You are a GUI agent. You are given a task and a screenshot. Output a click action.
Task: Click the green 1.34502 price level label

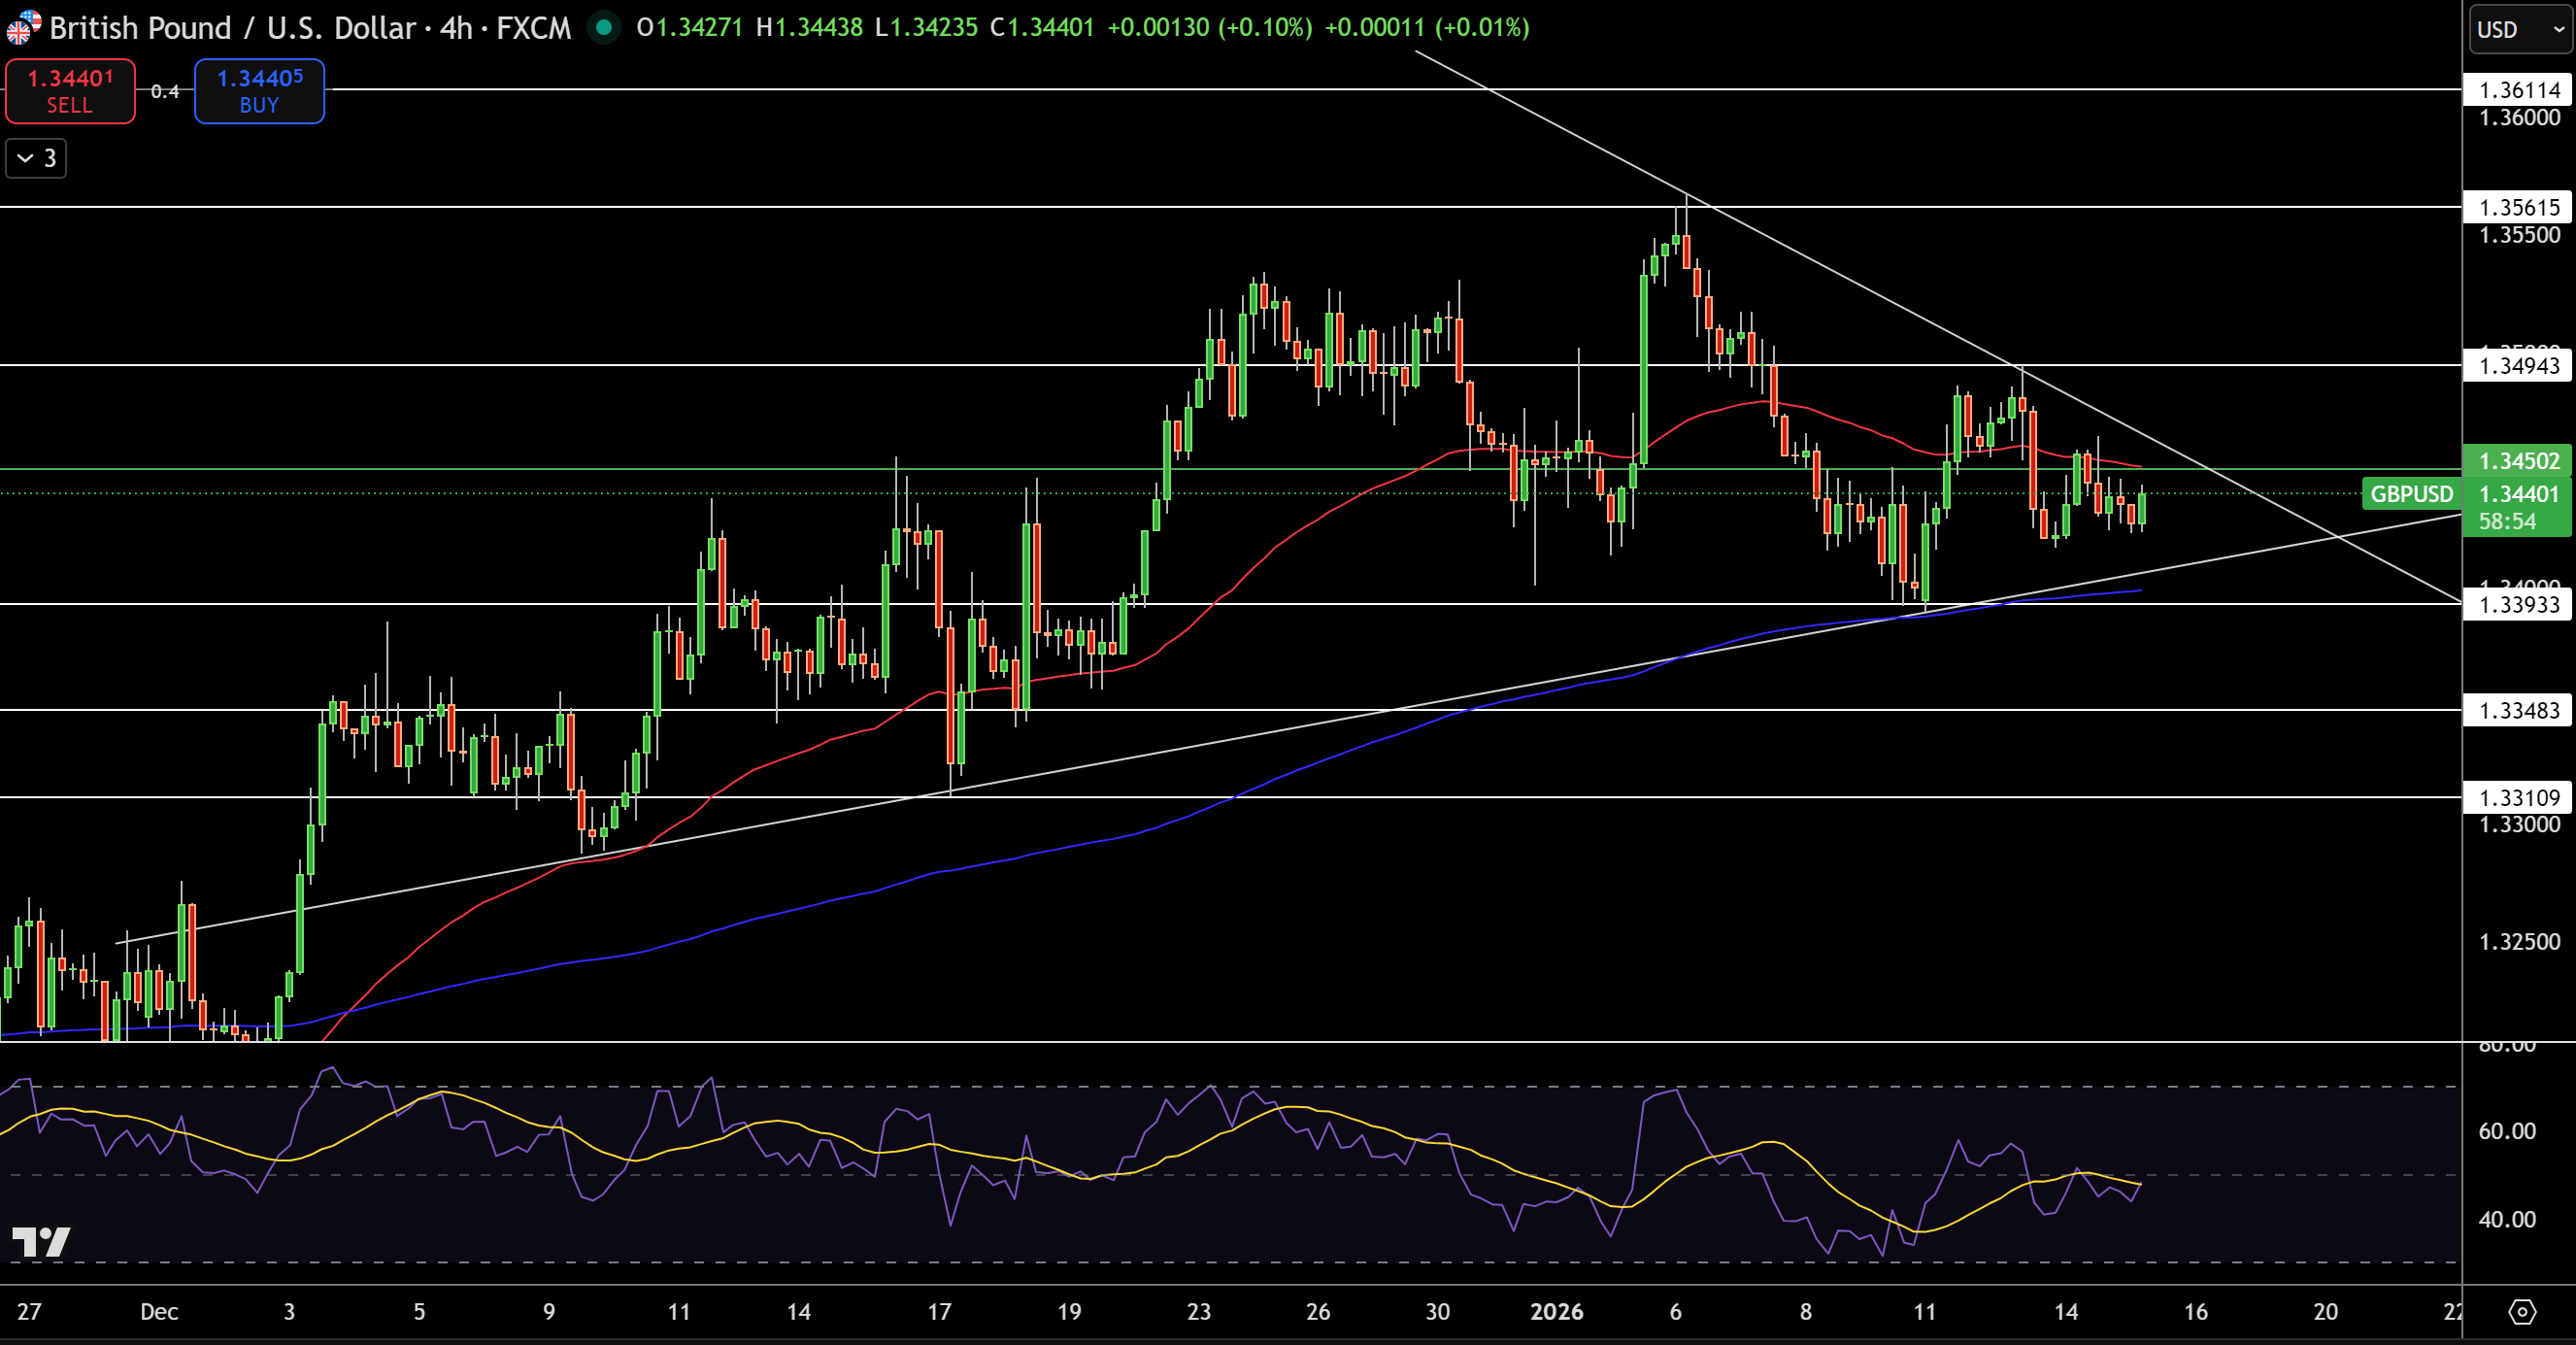coord(2518,462)
